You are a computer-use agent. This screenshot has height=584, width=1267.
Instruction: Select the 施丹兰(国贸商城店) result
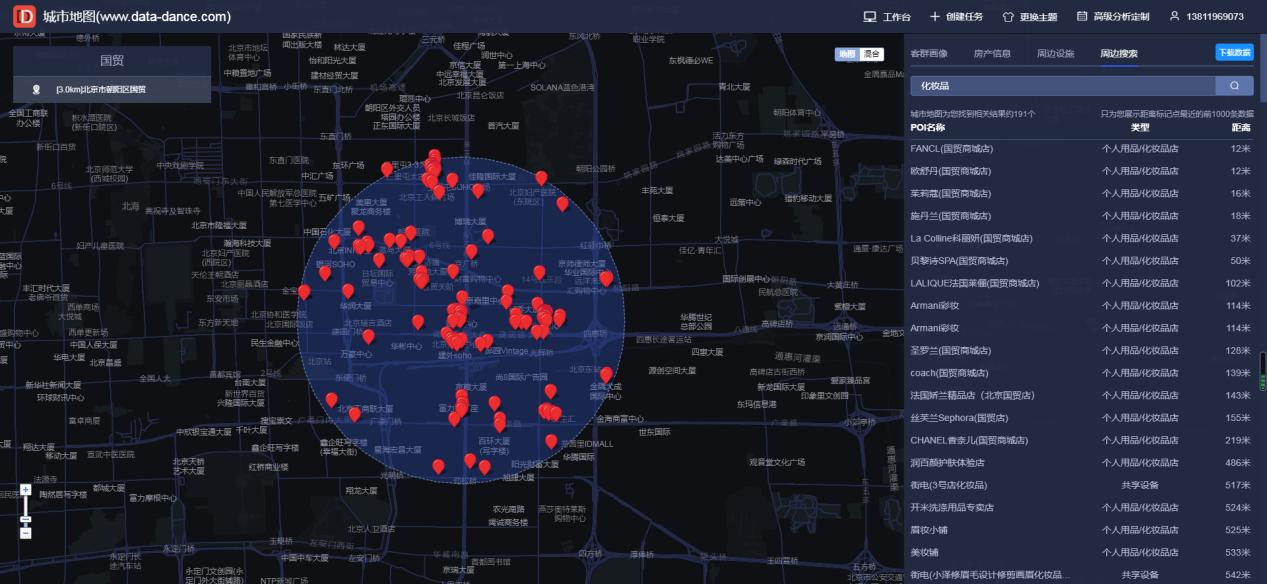[x=1081, y=216]
